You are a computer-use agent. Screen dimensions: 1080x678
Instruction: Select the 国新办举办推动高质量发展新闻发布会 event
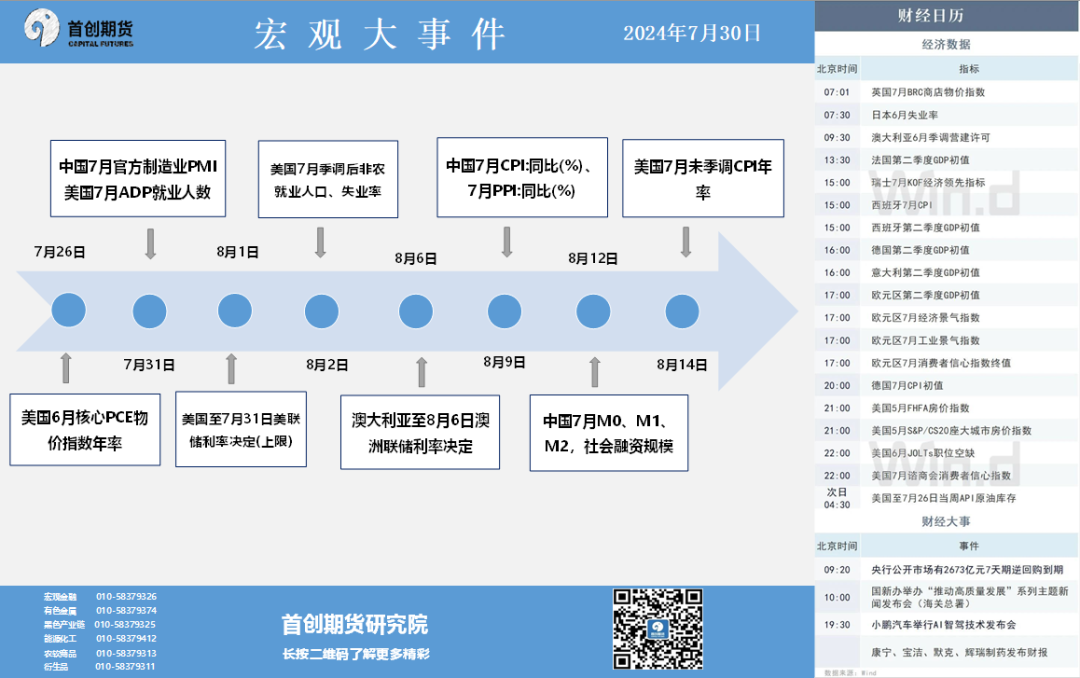point(946,597)
